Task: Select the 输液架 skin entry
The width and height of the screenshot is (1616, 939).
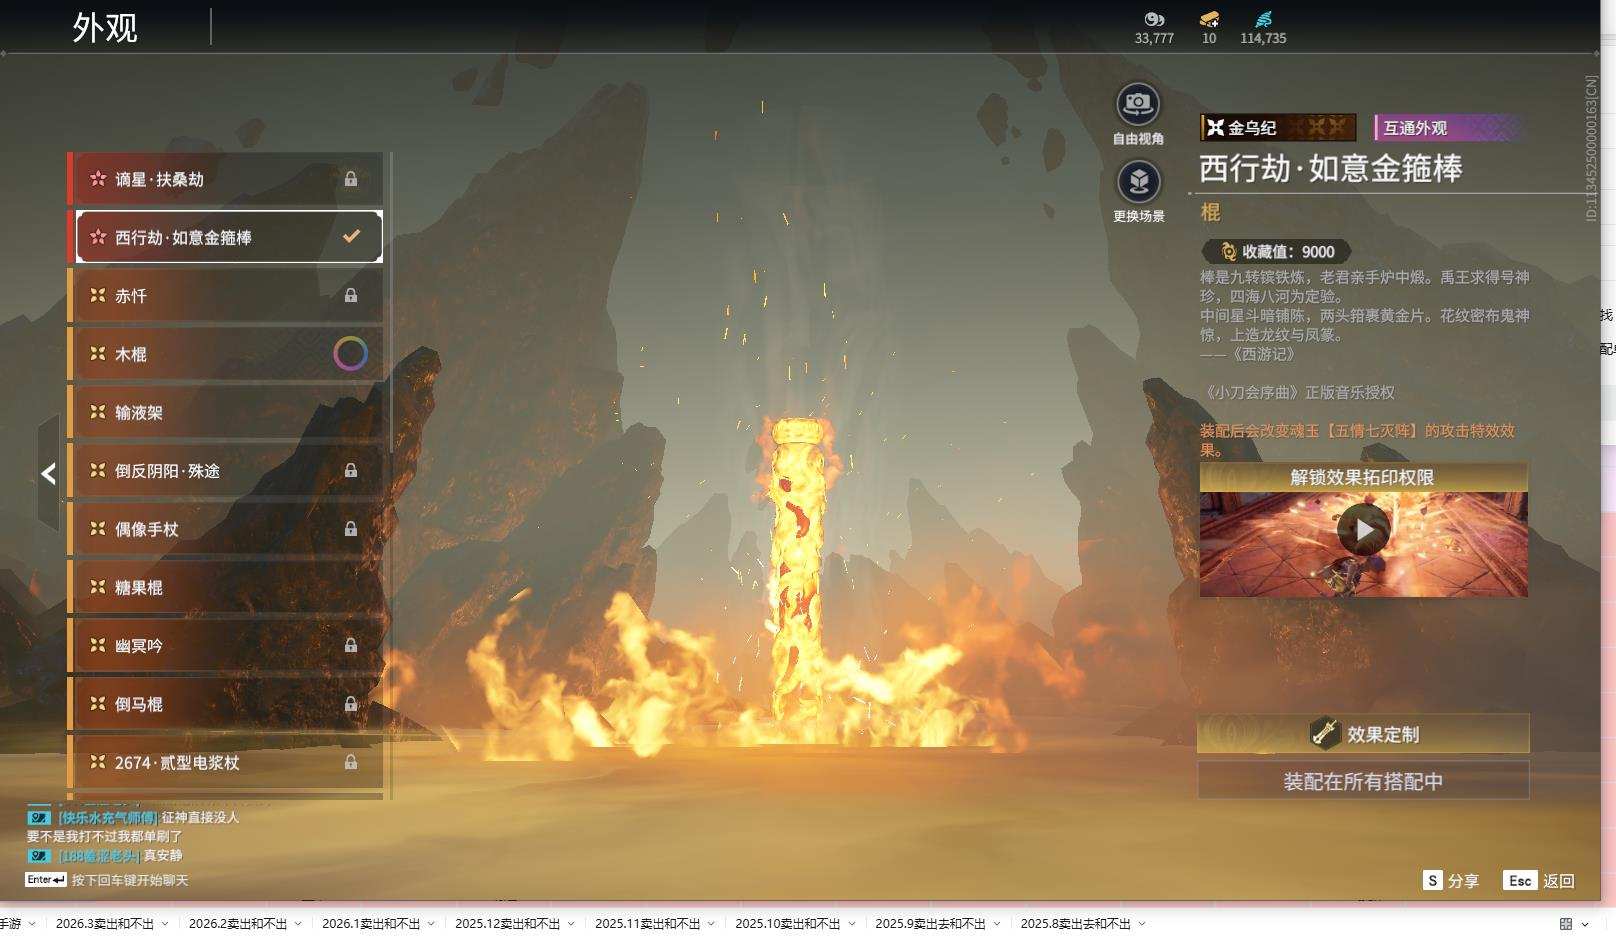Action: [225, 412]
